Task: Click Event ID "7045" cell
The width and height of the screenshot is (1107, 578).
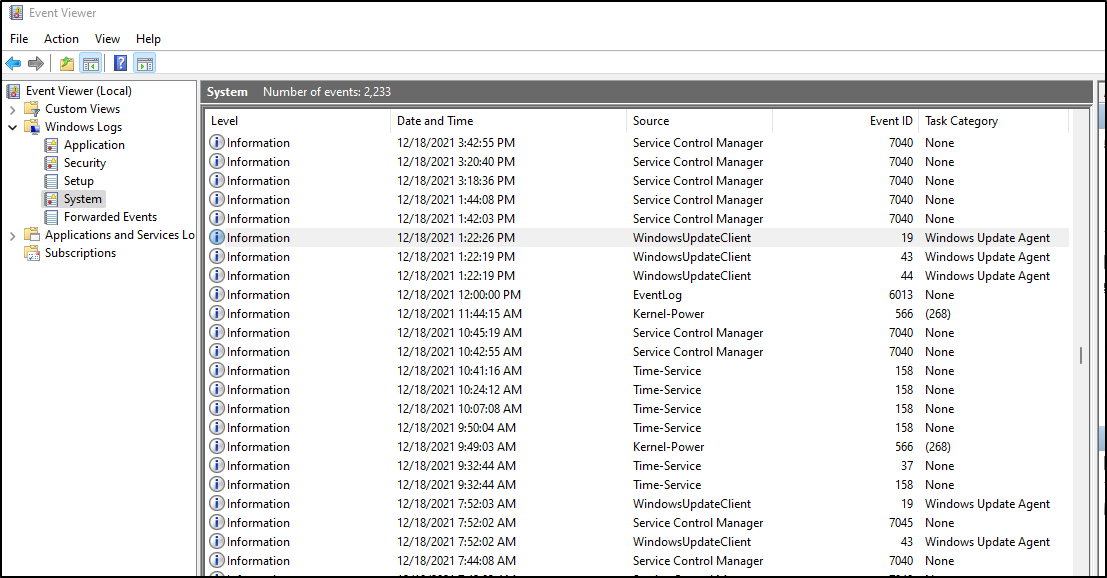Action: [x=901, y=523]
